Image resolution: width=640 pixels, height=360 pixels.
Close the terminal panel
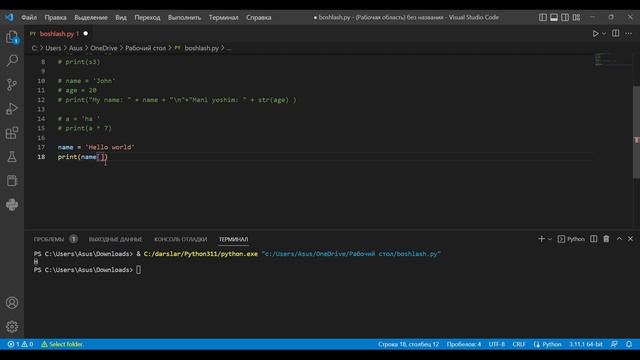[631, 239]
